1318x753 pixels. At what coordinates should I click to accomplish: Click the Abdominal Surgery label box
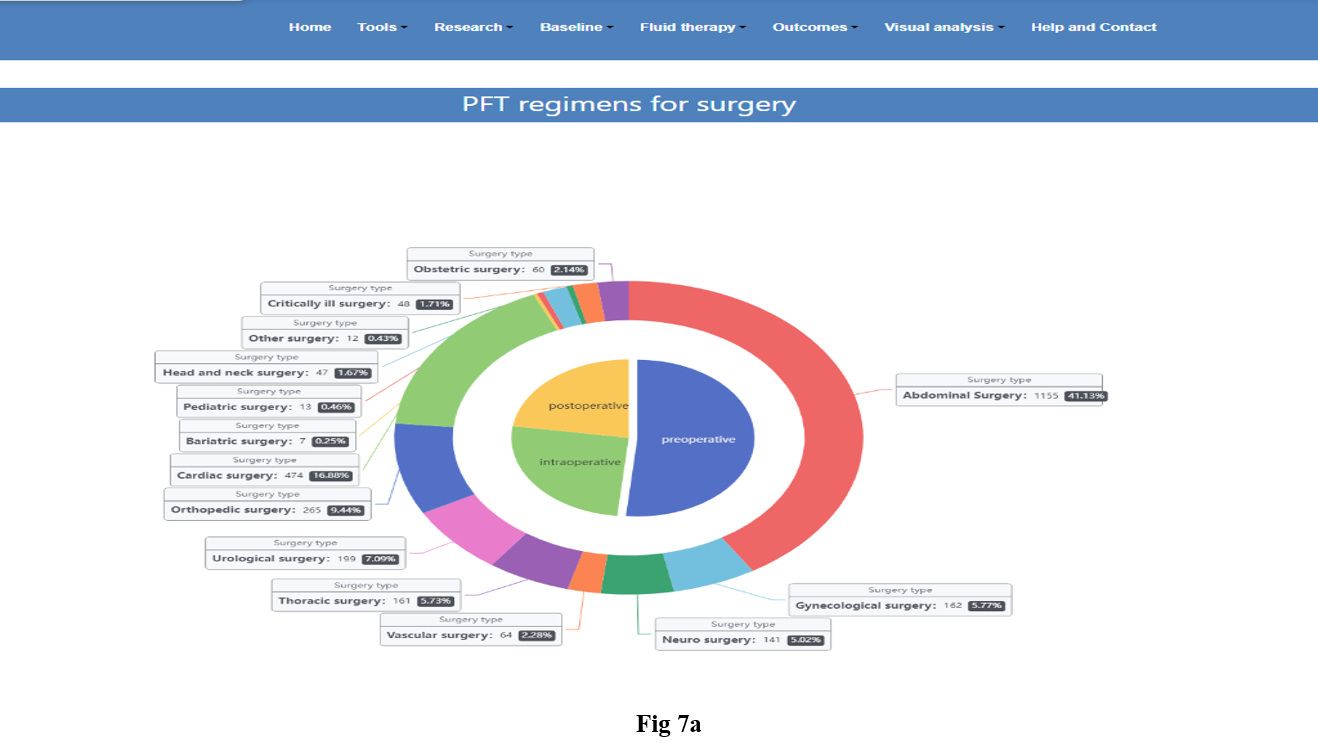point(999,390)
